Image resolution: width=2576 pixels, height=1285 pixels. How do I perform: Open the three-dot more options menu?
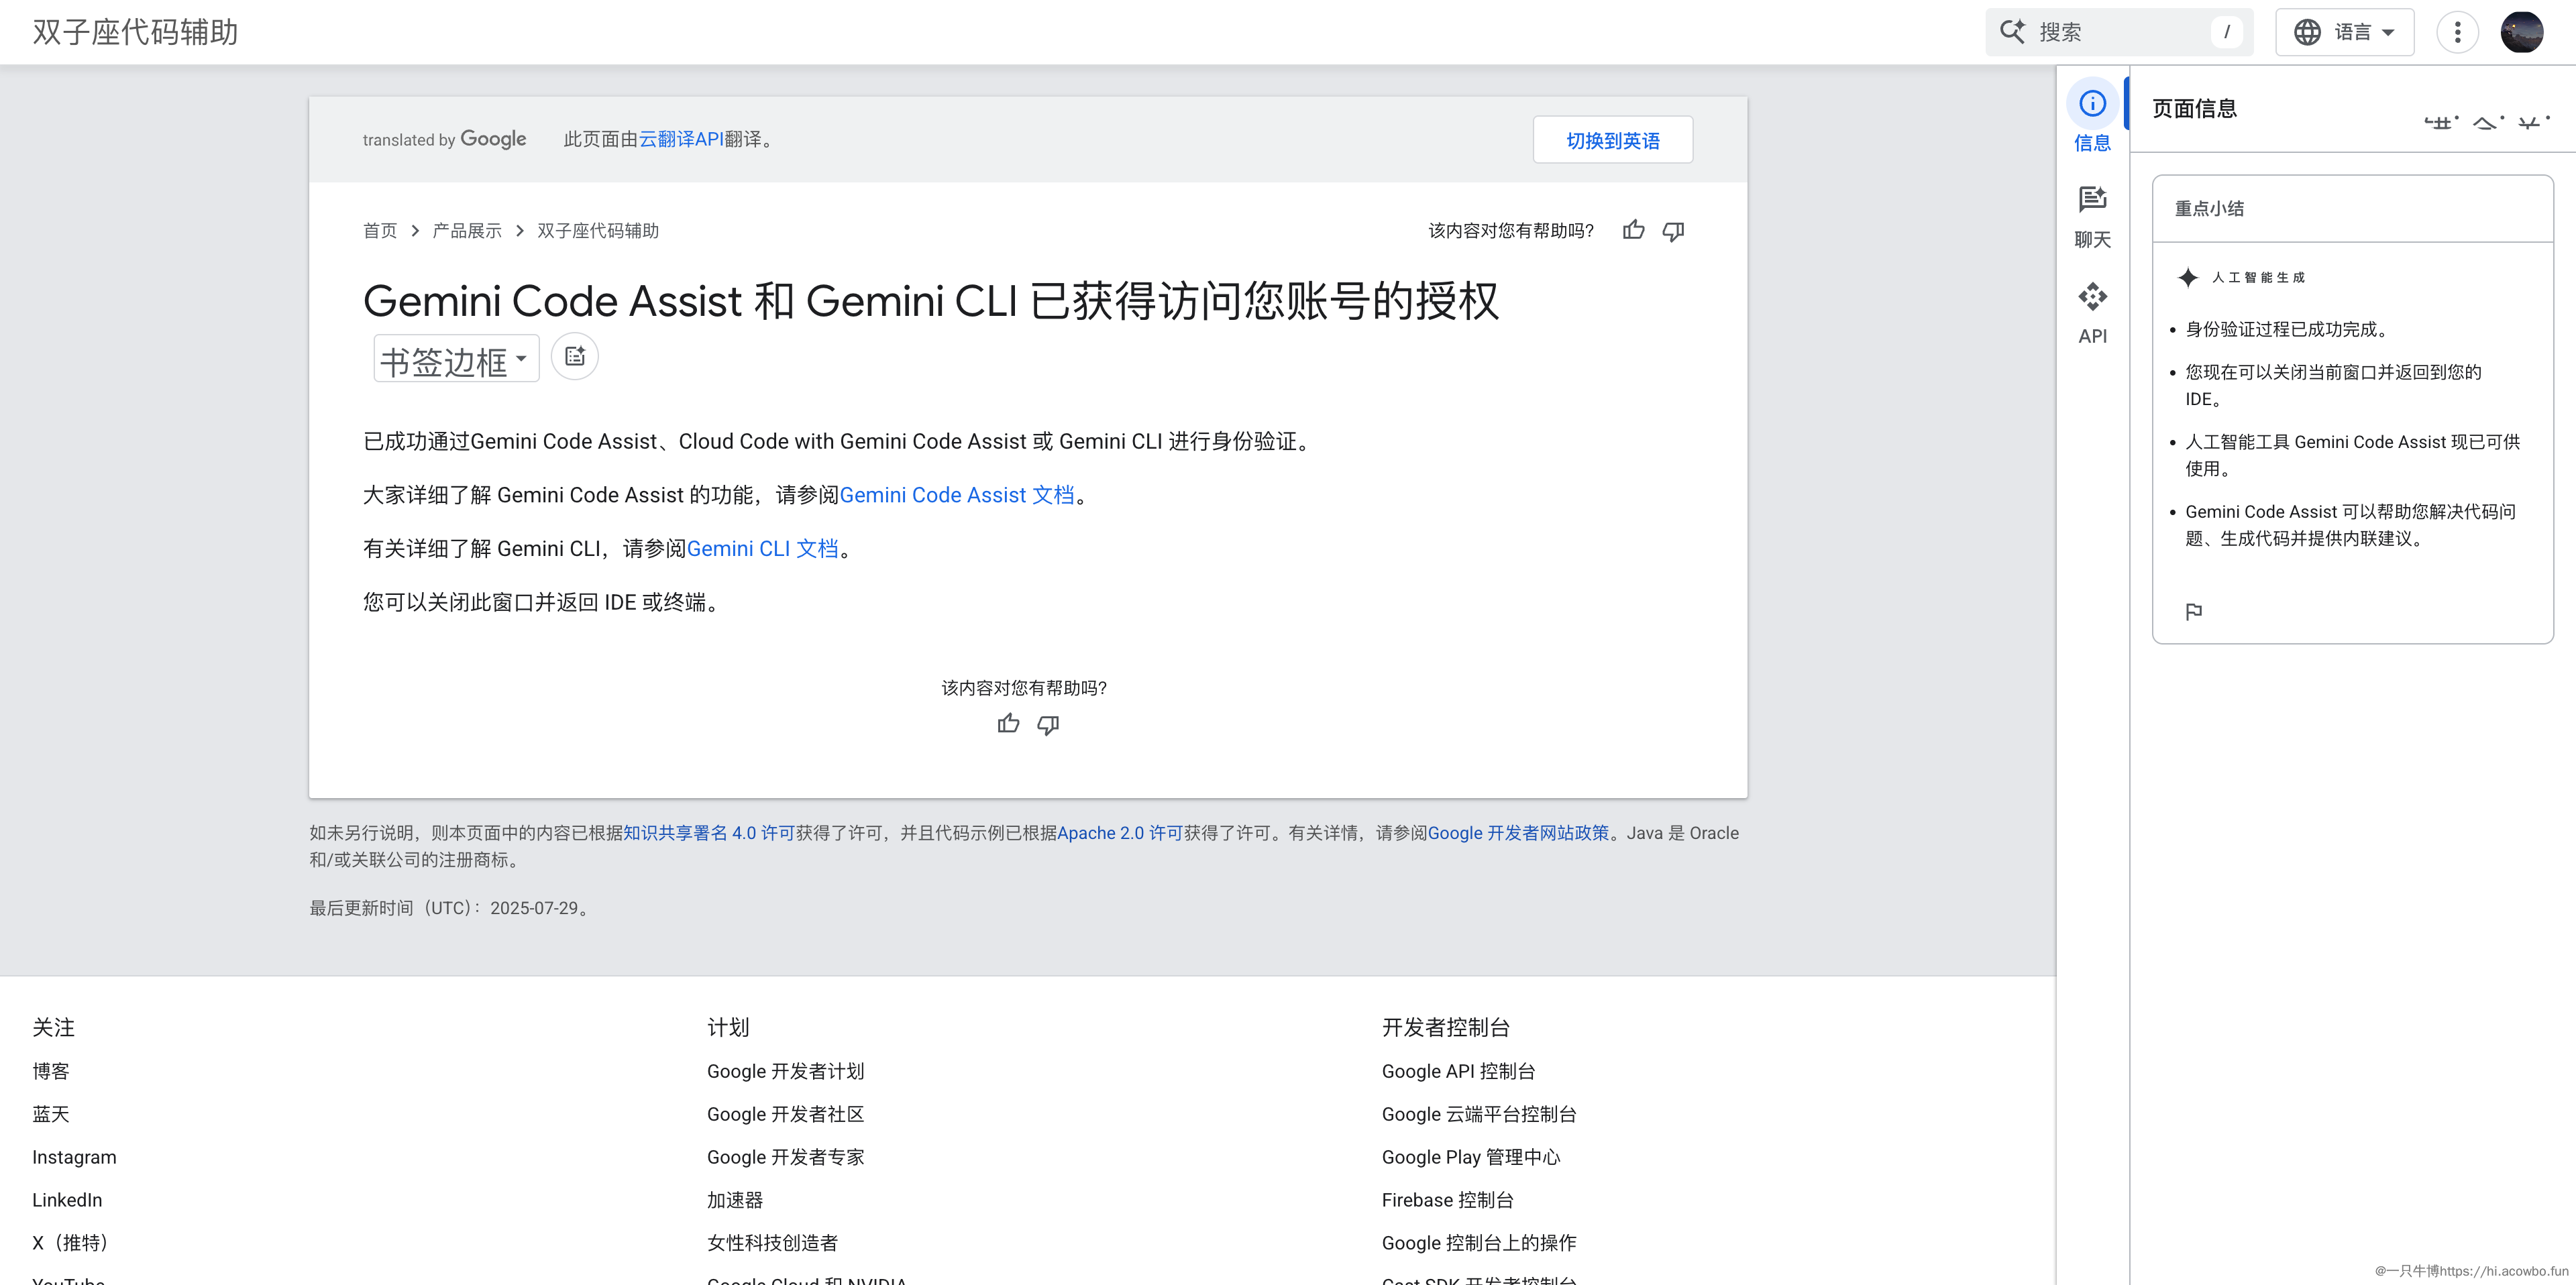(2457, 32)
